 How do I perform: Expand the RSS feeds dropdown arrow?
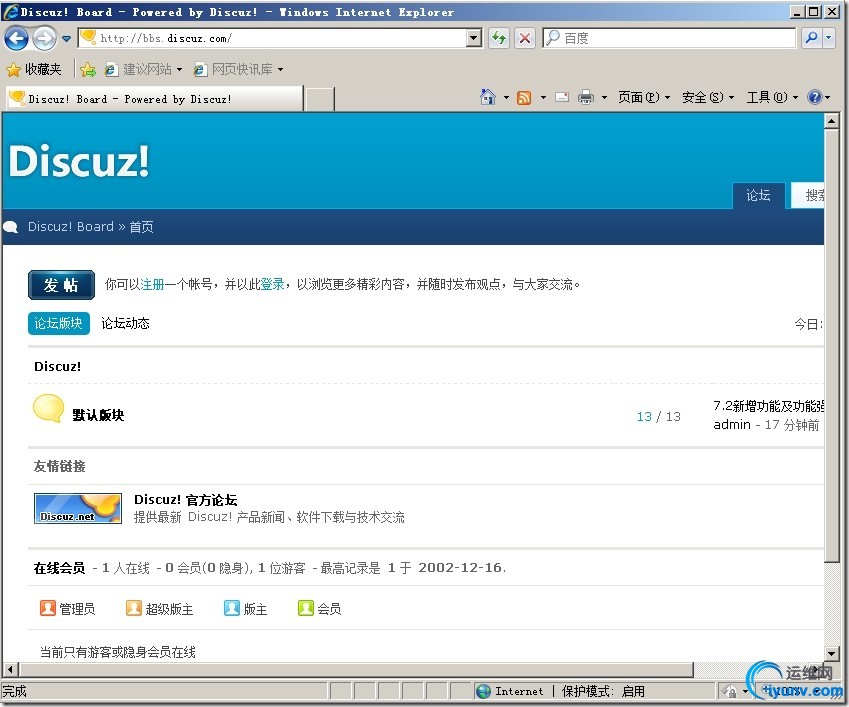point(543,97)
